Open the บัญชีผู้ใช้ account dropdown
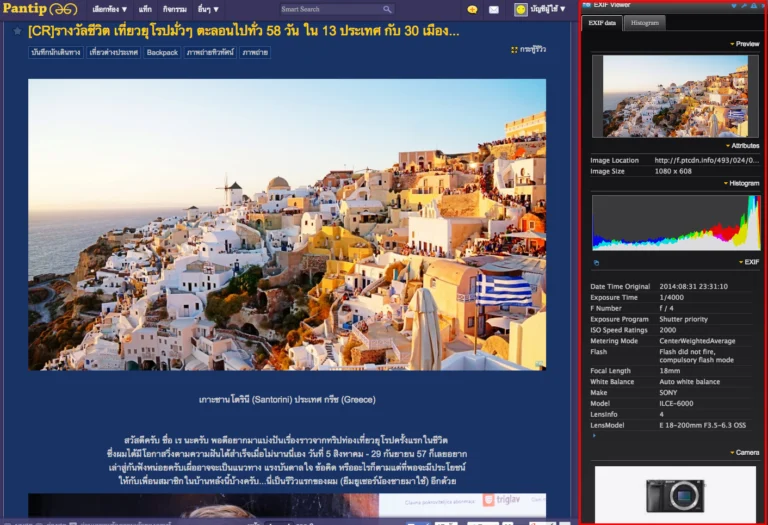Viewport: 768px width, 525px height. (548, 9)
